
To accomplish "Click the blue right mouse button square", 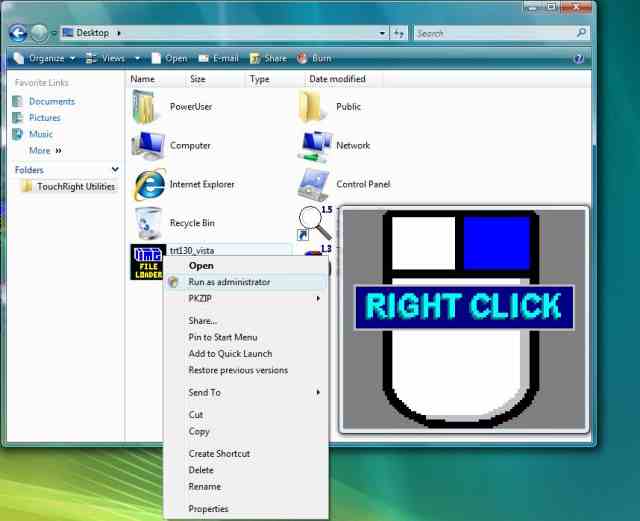I will pyautogui.click(x=496, y=242).
